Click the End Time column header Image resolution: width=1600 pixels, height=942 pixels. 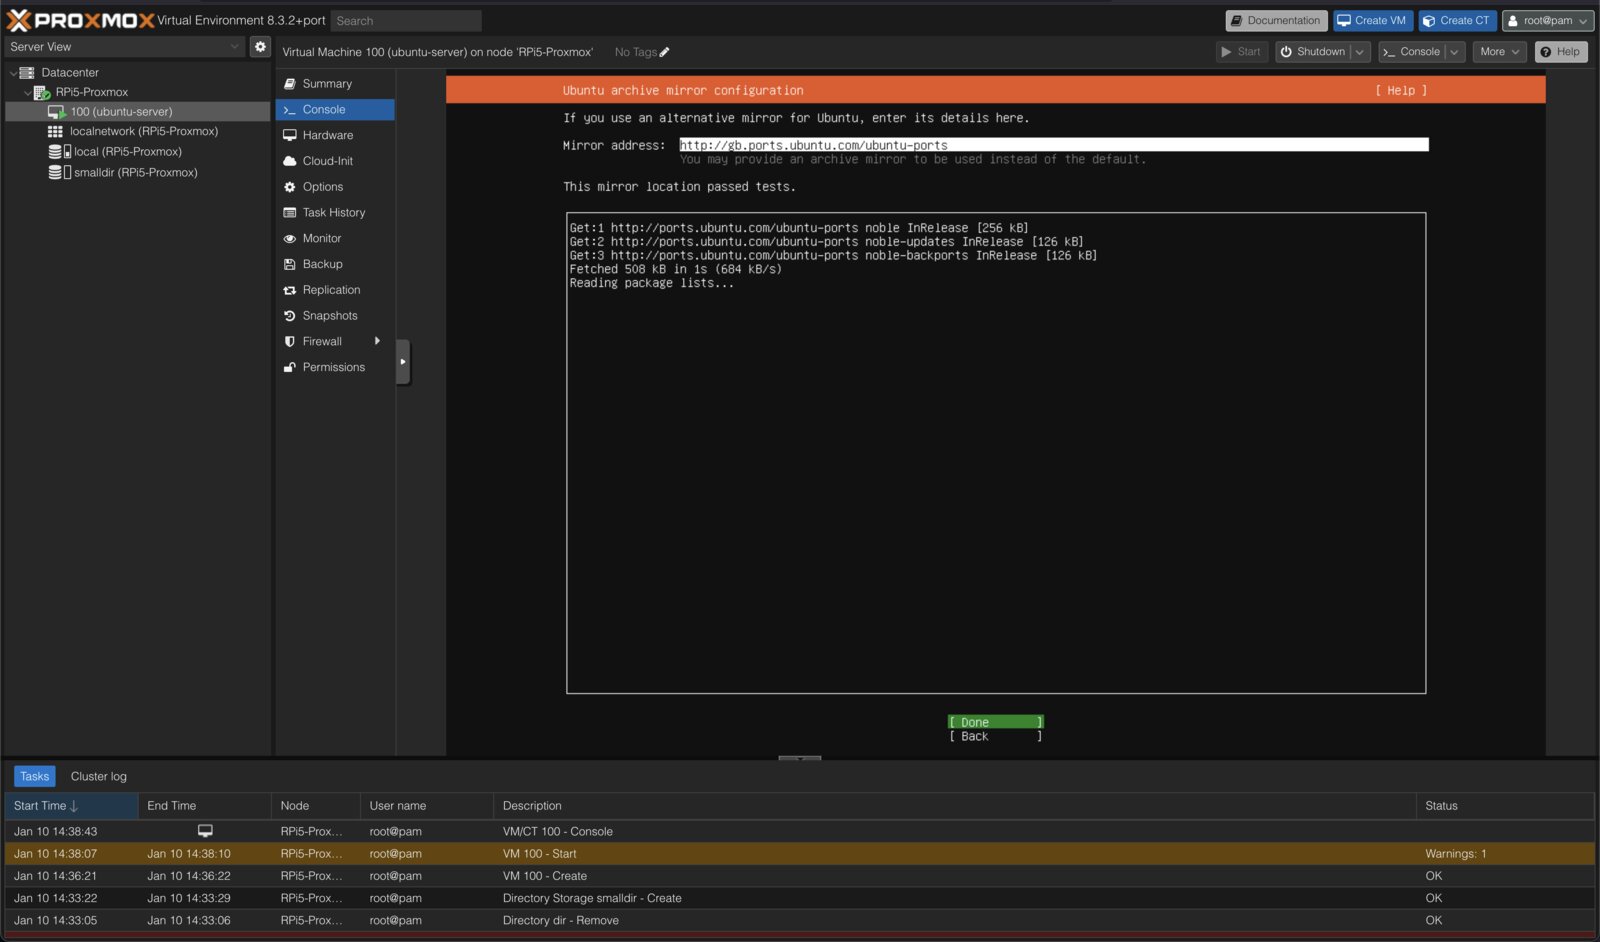(205, 806)
